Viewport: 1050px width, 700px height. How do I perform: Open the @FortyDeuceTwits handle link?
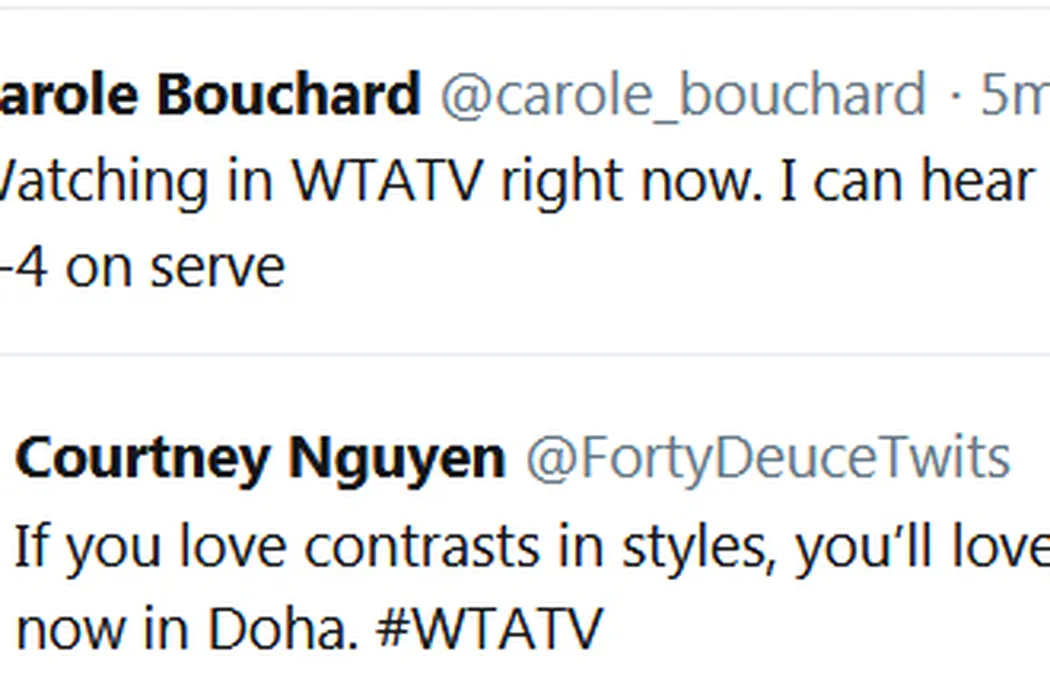pos(767,459)
